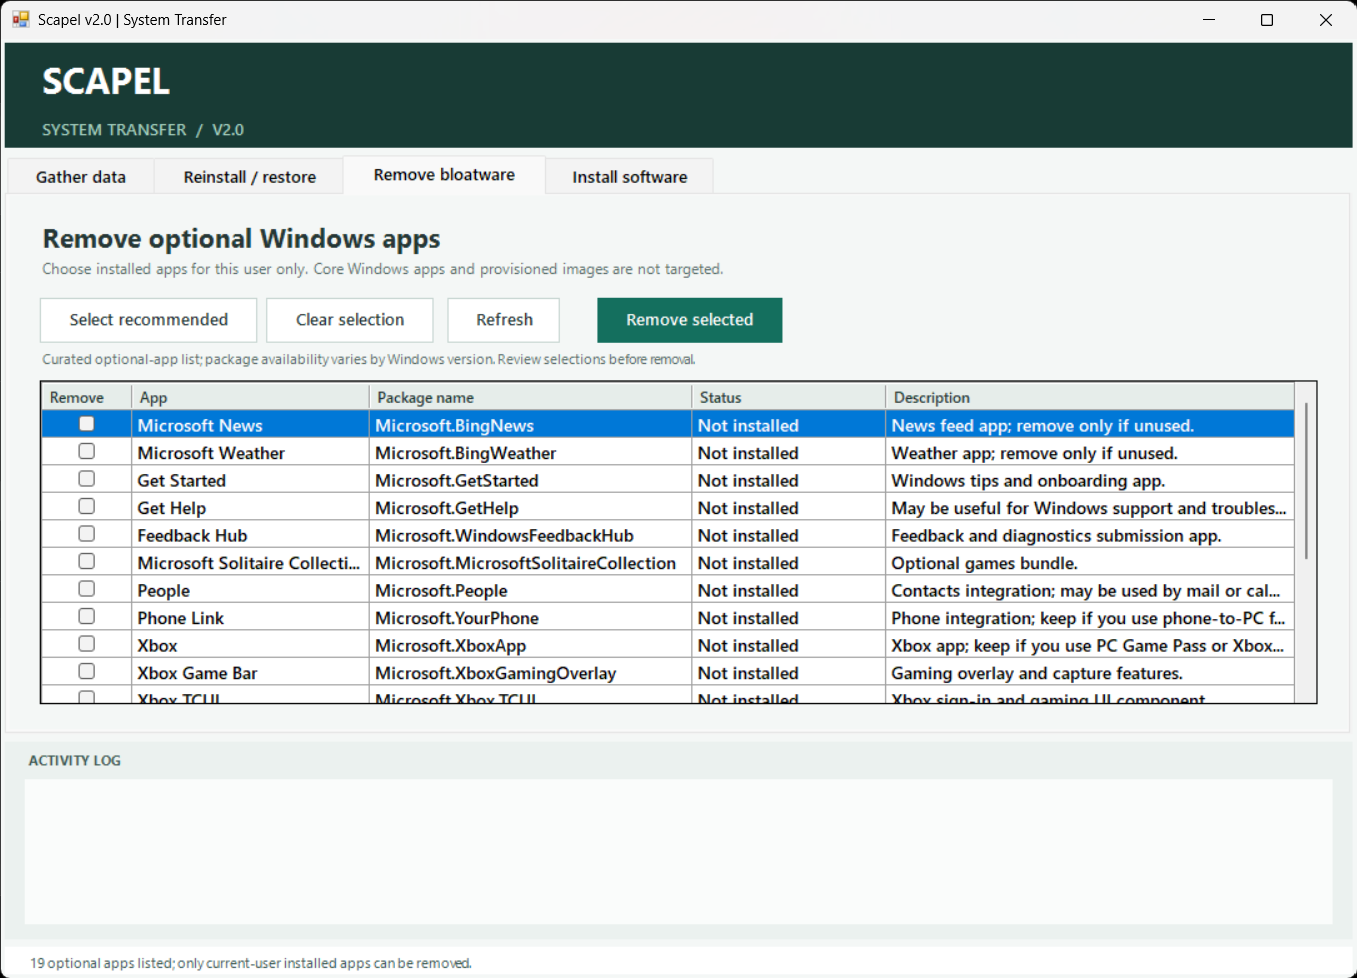Refresh the optional apps list
This screenshot has width=1357, height=978.
(x=504, y=320)
